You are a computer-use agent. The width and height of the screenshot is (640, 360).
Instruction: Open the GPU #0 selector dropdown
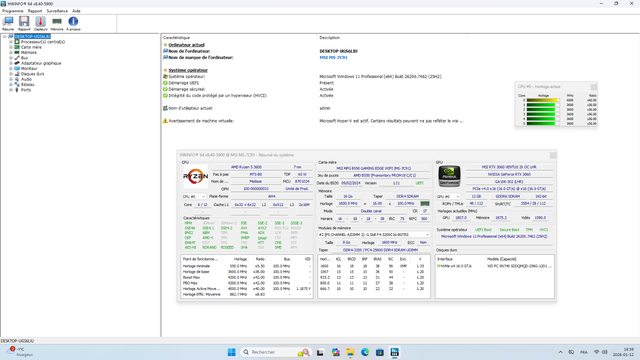(x=448, y=197)
